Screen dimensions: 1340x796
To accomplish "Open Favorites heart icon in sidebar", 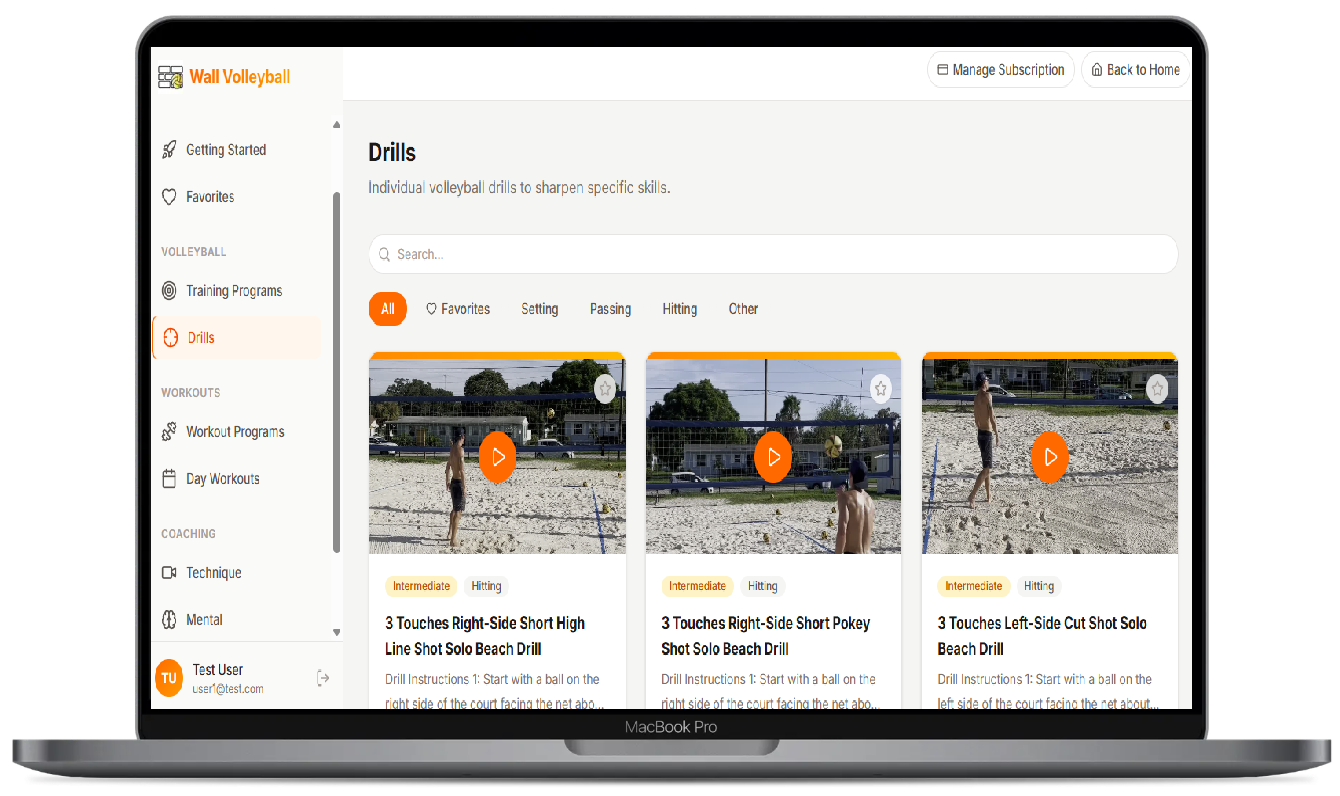I will [x=169, y=197].
